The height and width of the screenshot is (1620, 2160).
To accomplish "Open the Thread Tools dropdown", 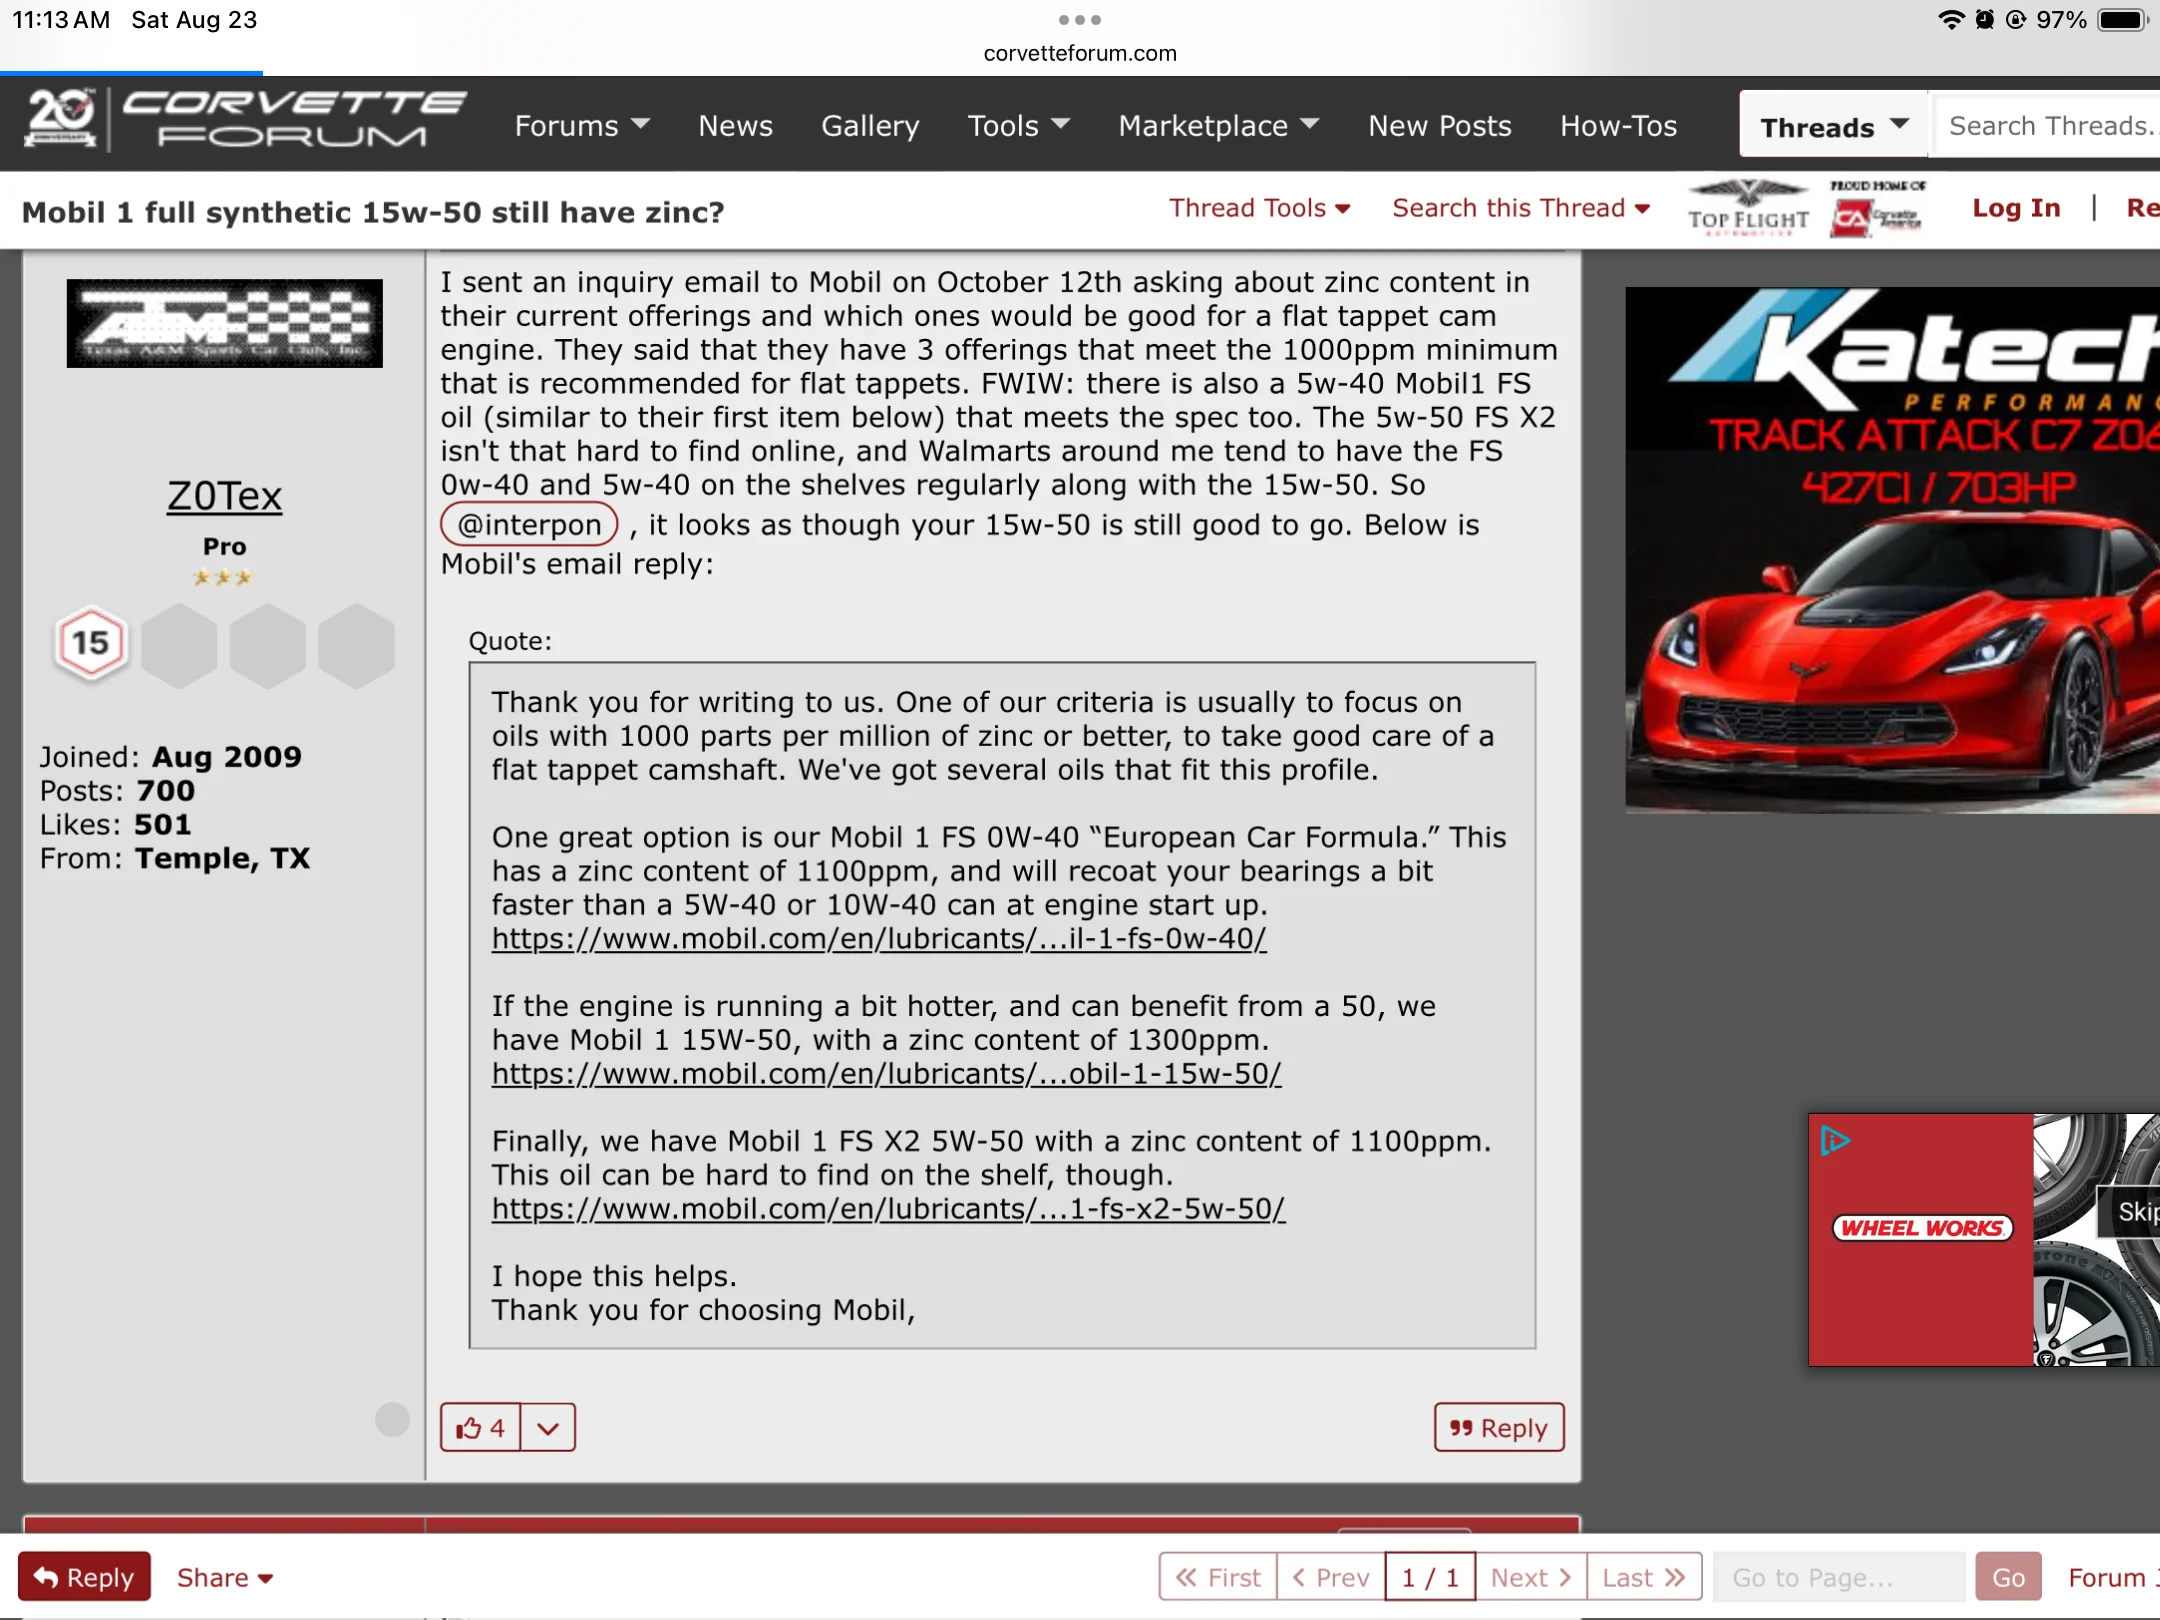I will pos(1259,208).
